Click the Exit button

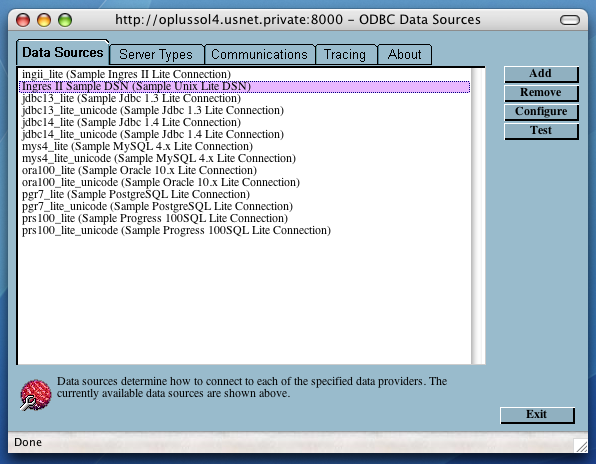[x=537, y=415]
